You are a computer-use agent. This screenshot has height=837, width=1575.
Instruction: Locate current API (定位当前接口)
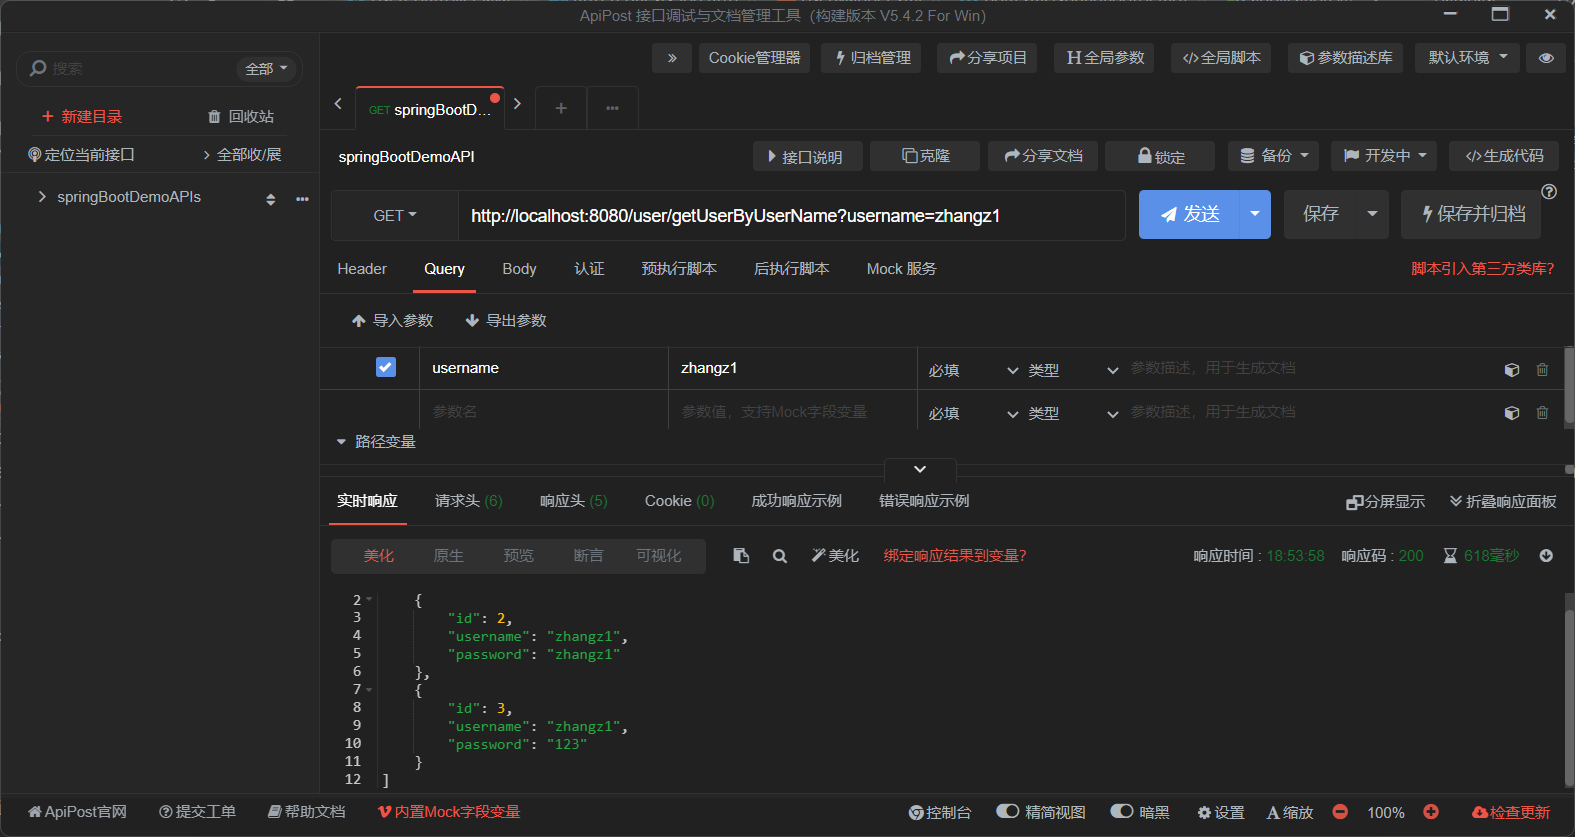click(x=81, y=155)
